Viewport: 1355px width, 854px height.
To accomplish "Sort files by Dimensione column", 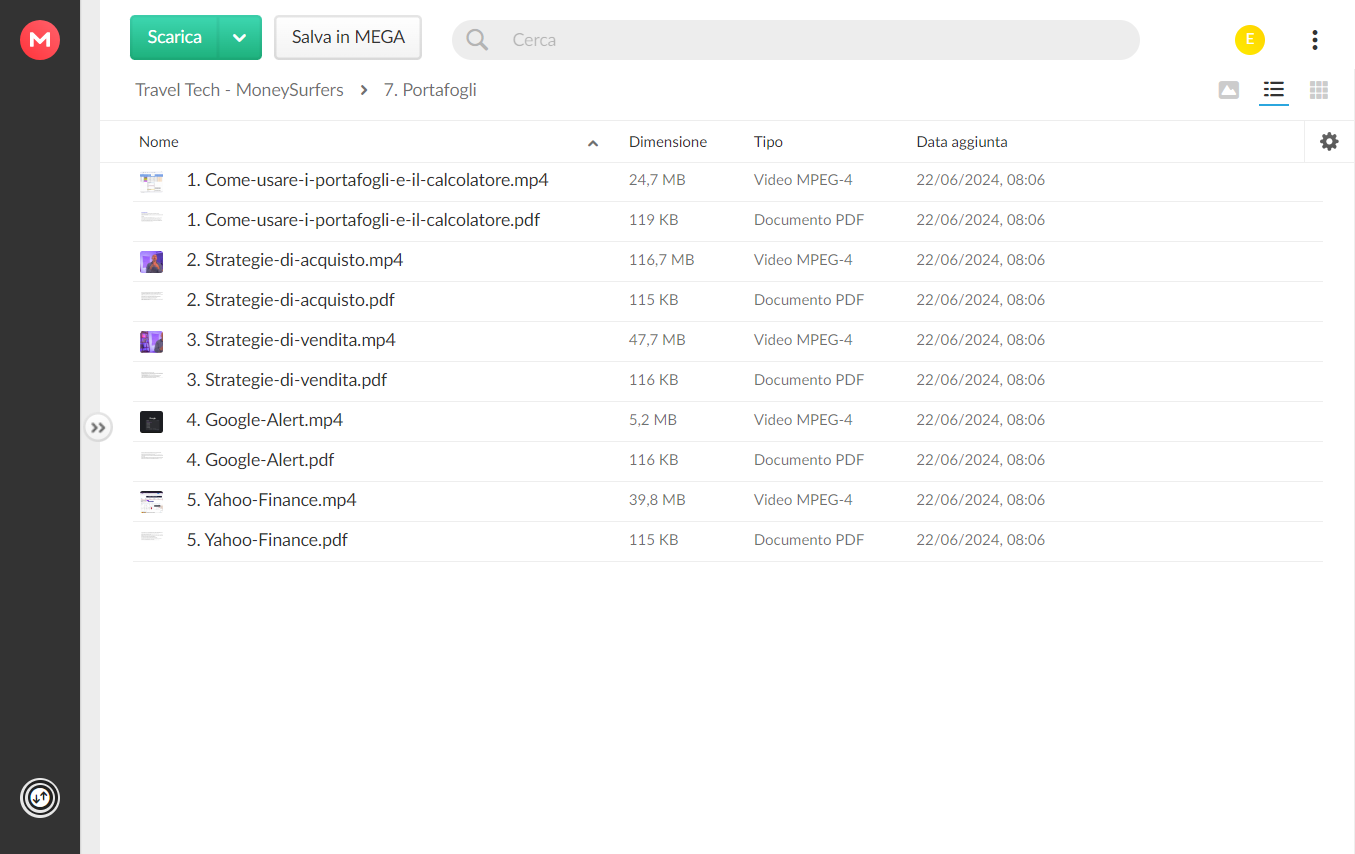I will pos(667,142).
